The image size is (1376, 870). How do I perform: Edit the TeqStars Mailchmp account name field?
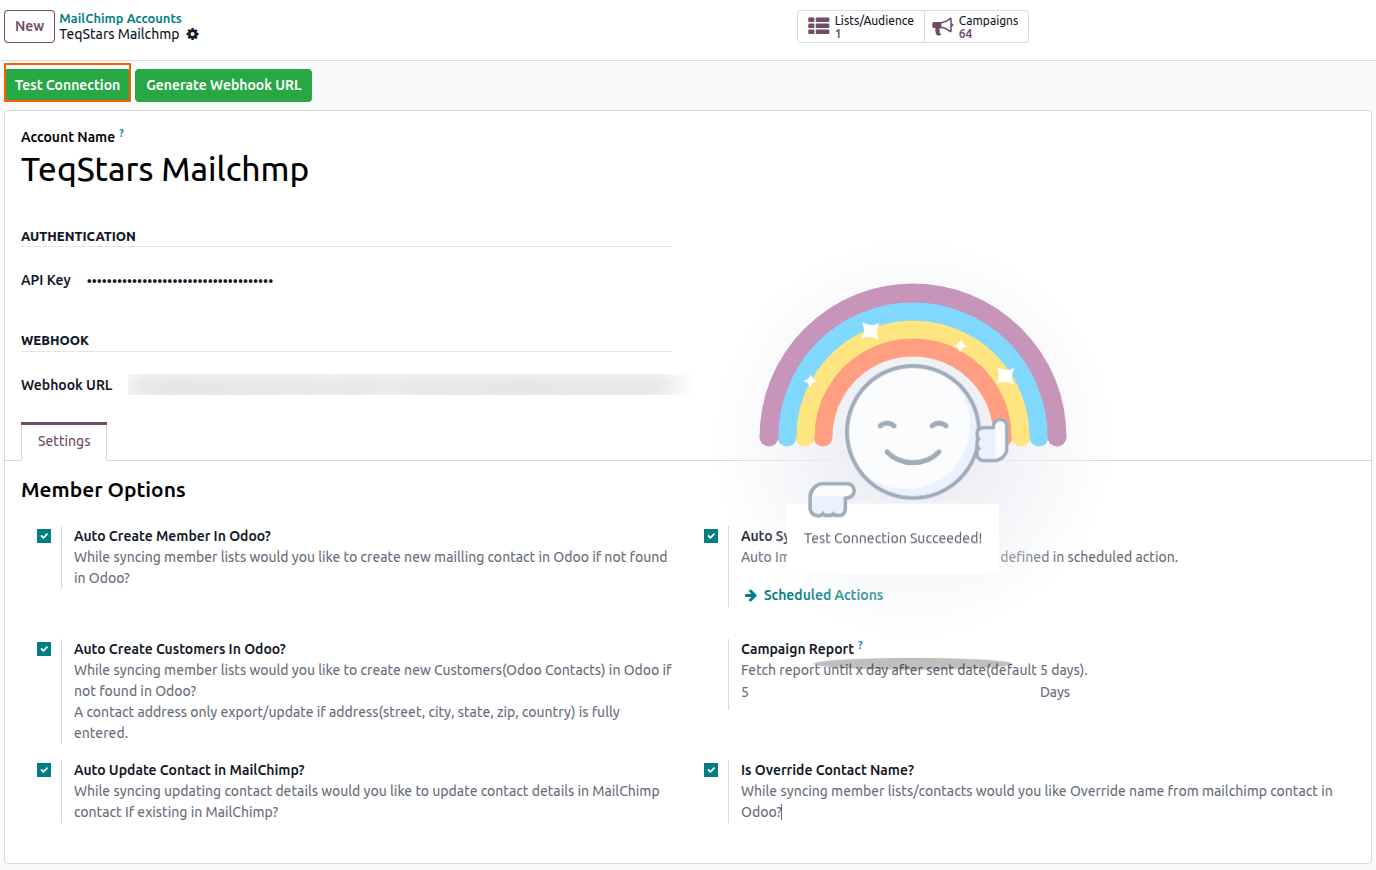346,170
